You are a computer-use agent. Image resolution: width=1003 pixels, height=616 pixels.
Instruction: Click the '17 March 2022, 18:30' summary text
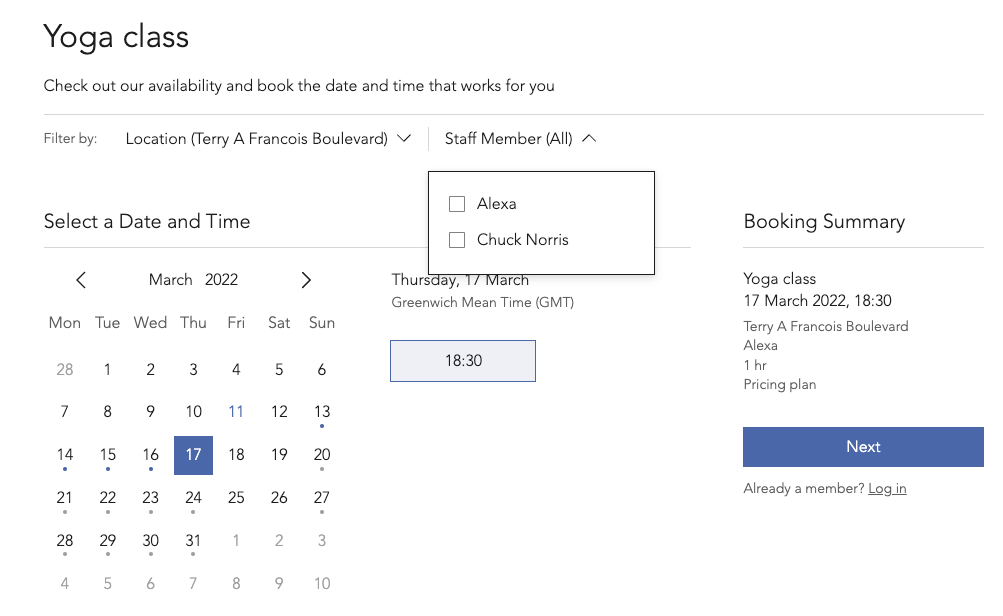coord(817,301)
